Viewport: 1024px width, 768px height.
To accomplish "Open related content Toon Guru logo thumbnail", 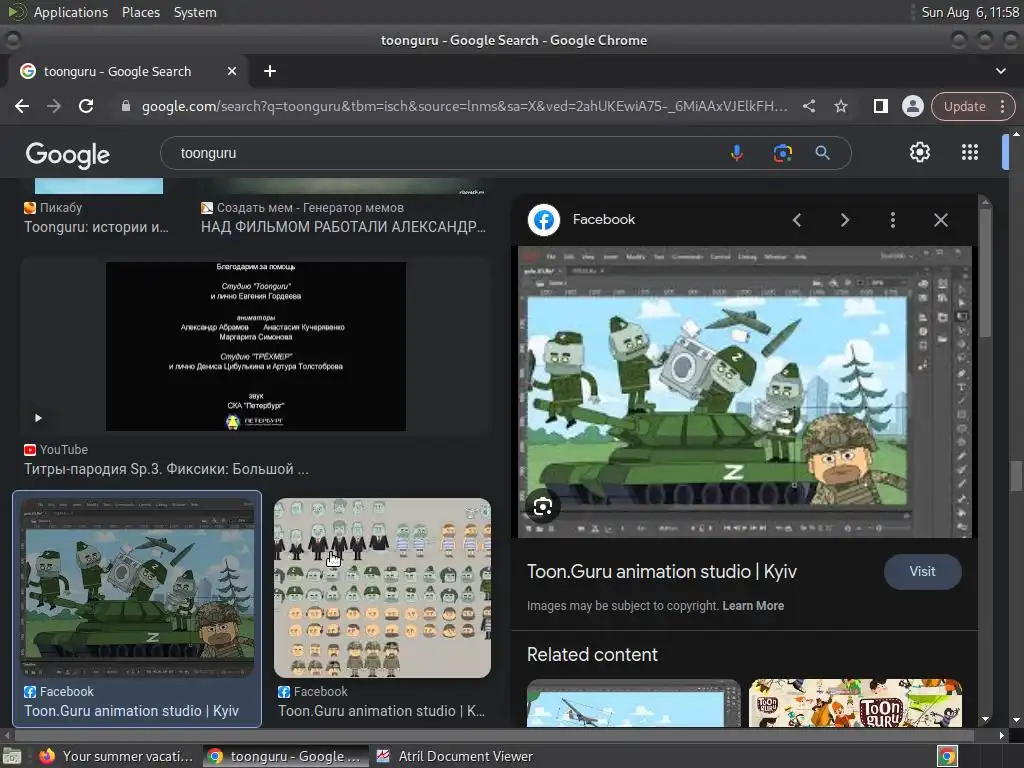I will click(855, 703).
